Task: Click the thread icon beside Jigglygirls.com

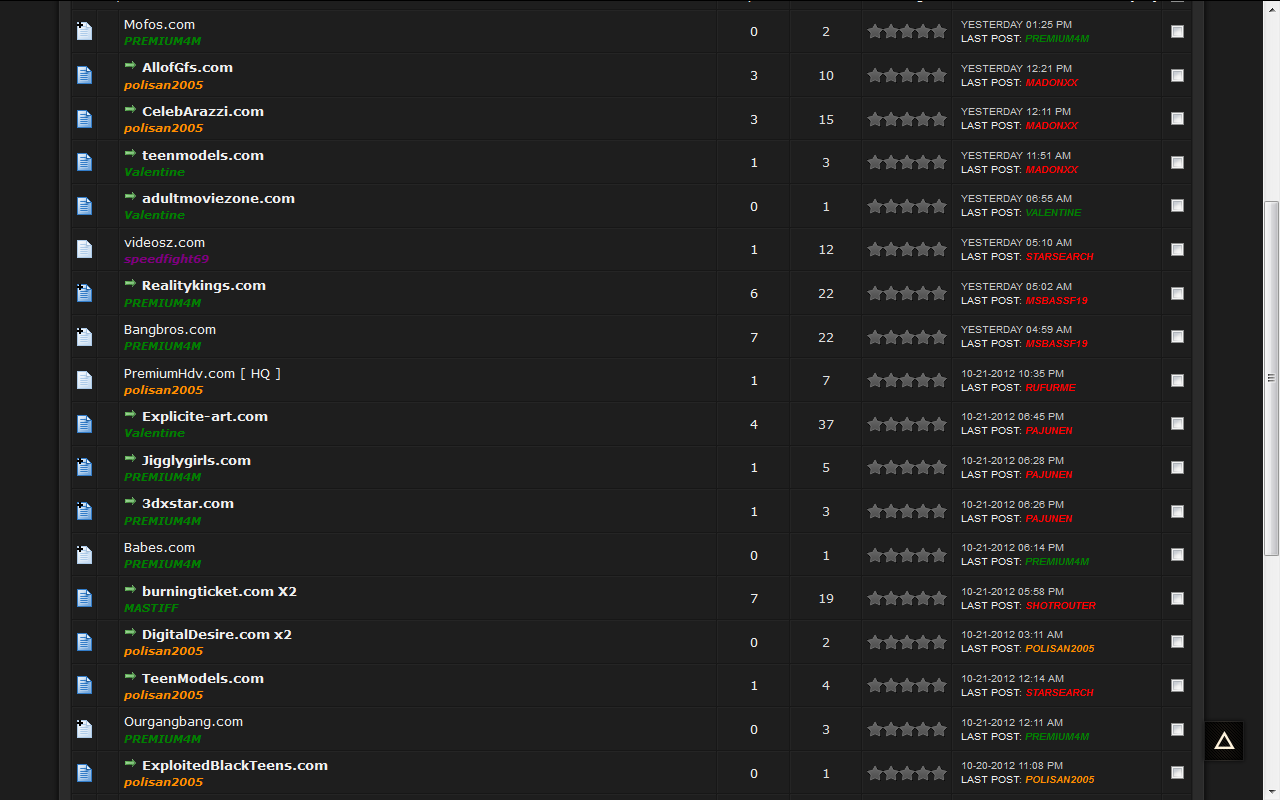Action: coord(84,467)
